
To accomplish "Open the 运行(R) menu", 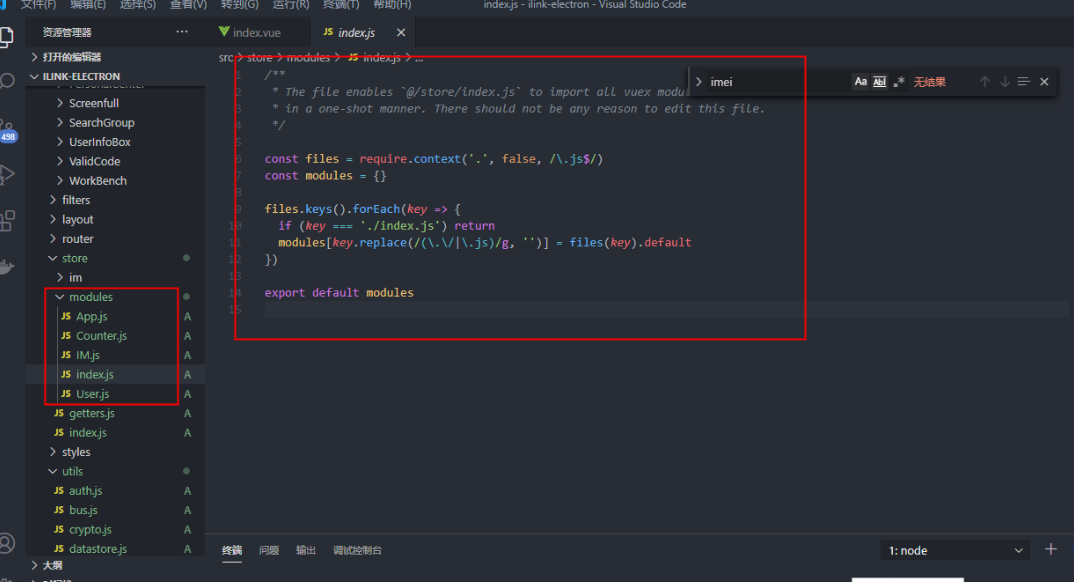I will coord(290,5).
